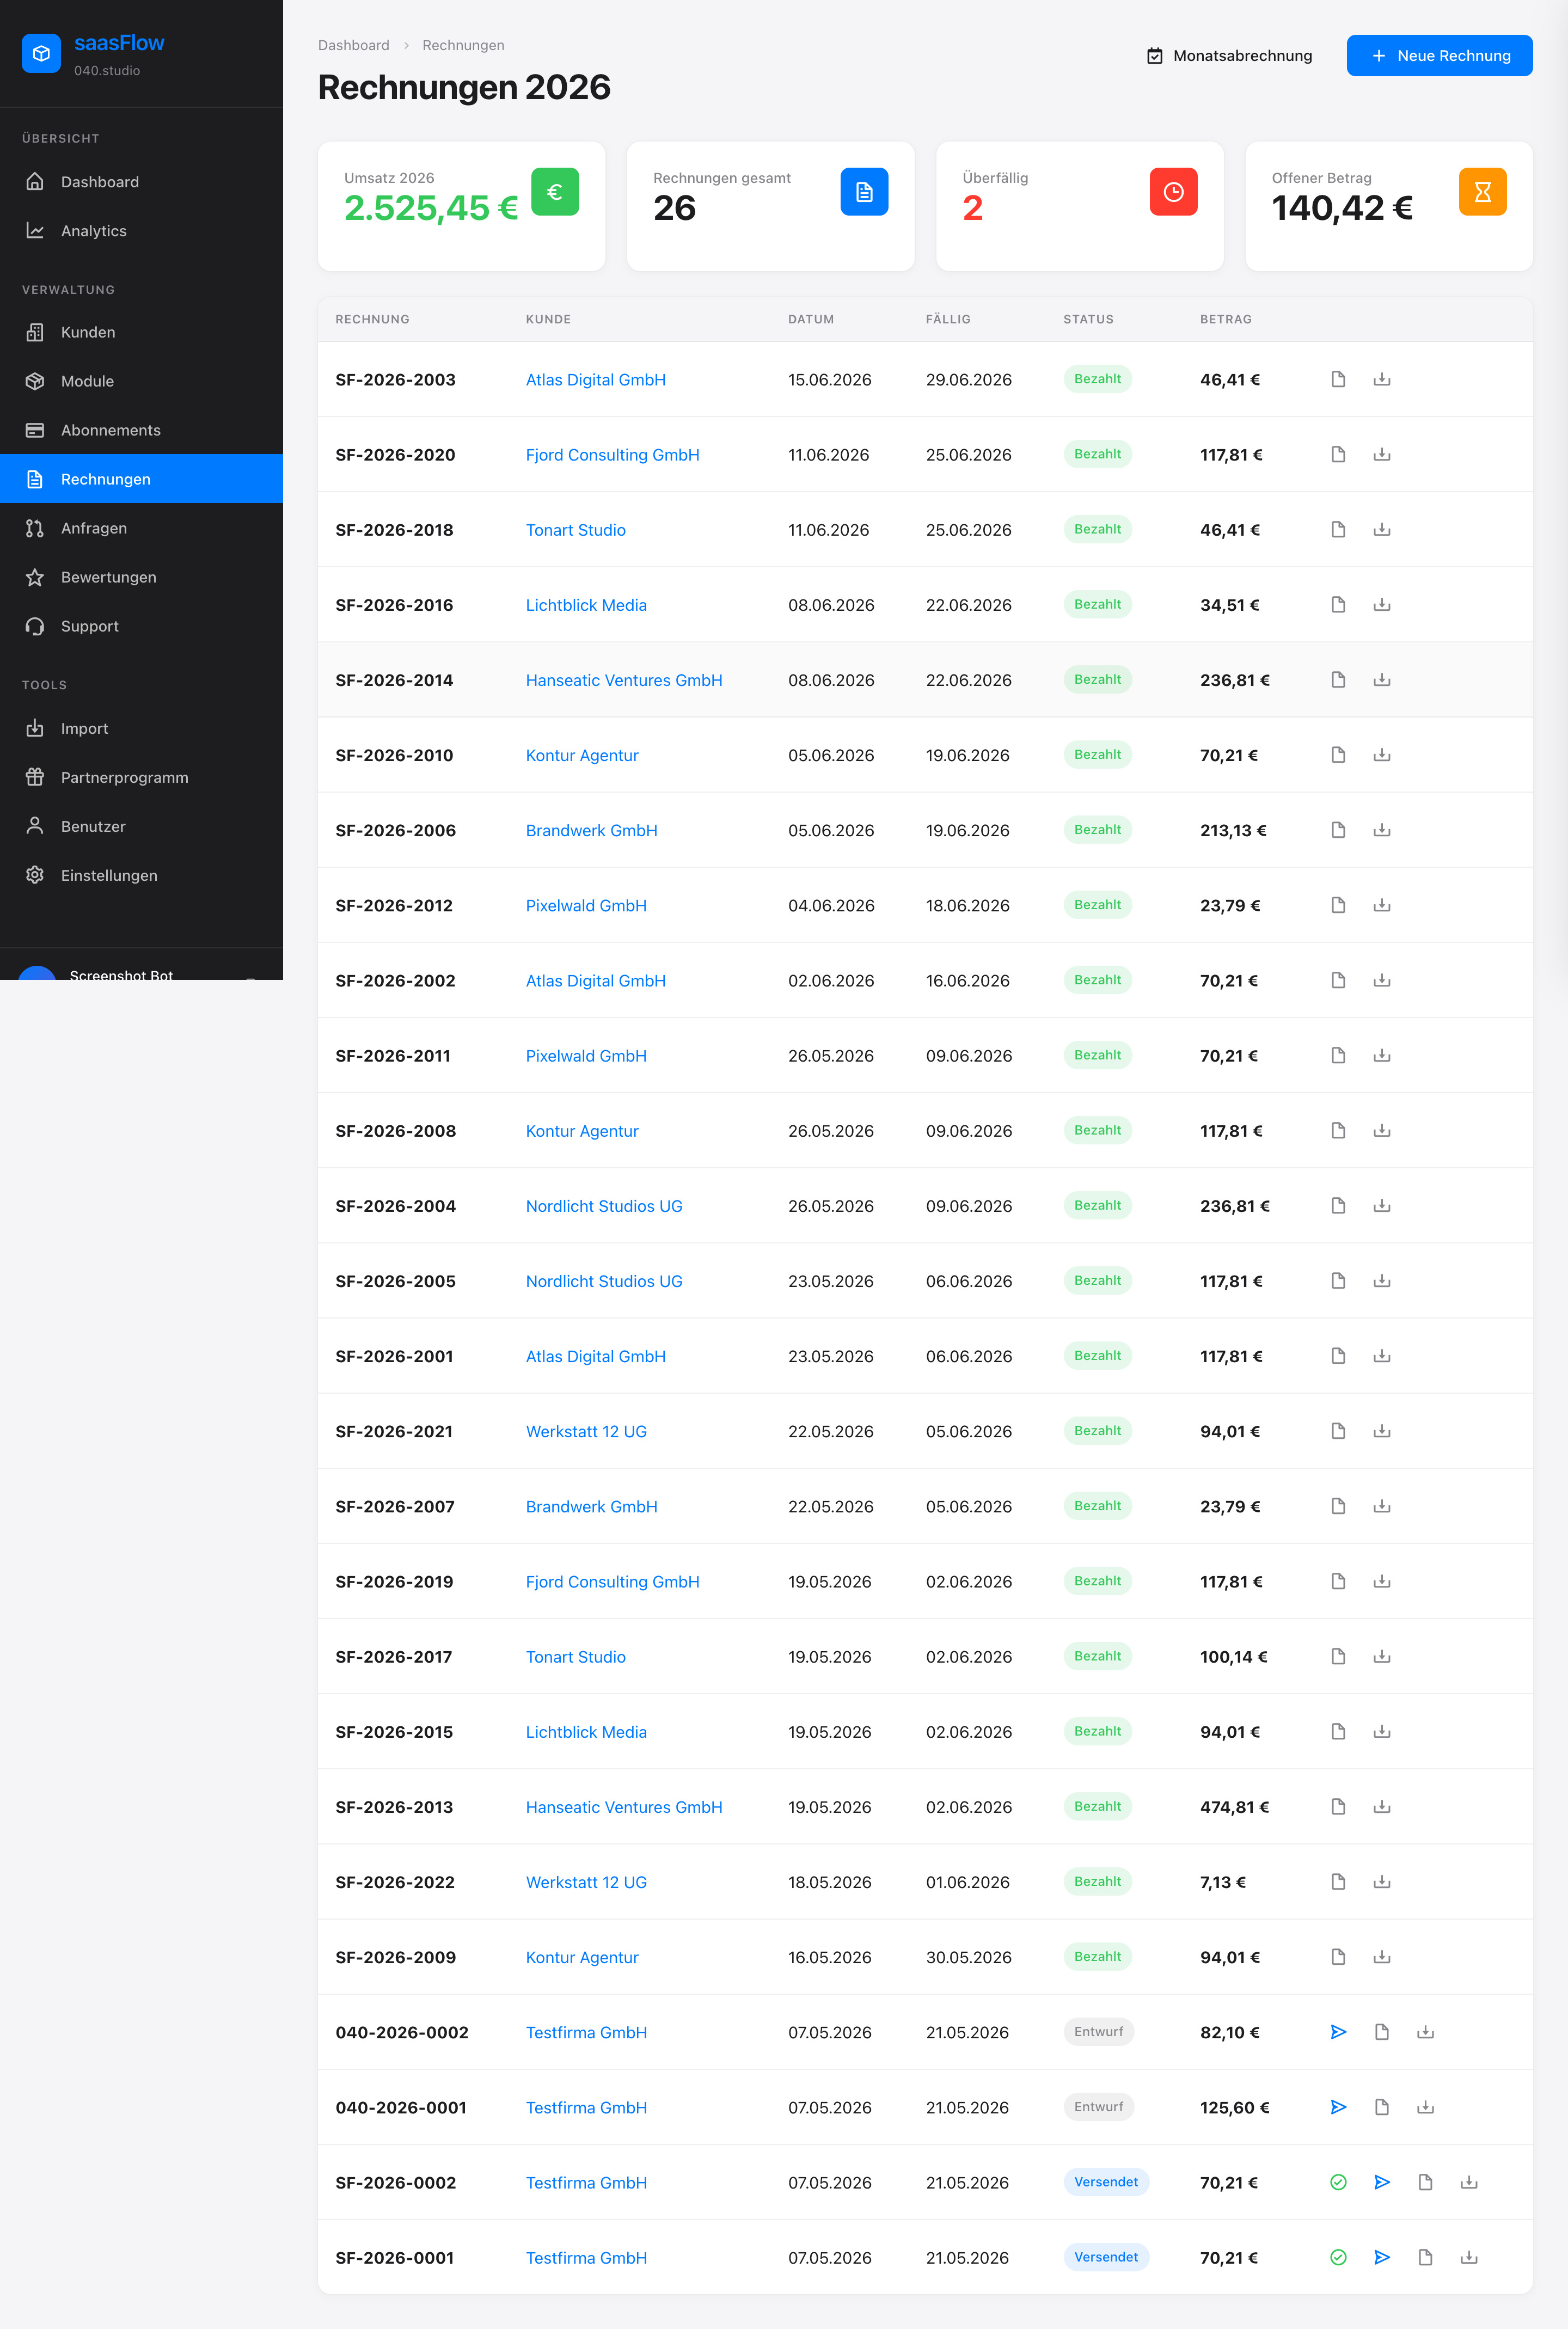
Task: Click the saasFlow logo icon
Action: (x=41, y=54)
